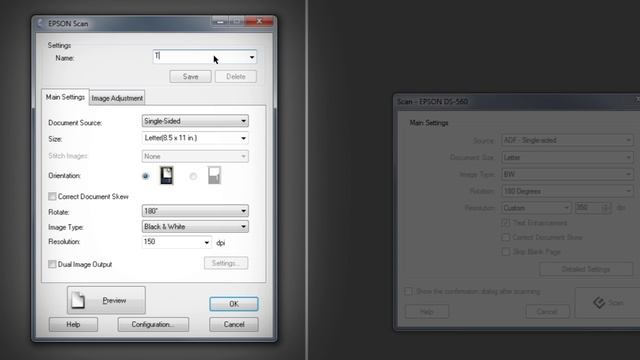Image resolution: width=640 pixels, height=360 pixels.
Task: Click the EPSON Scan title bar icon
Action: pos(40,23)
